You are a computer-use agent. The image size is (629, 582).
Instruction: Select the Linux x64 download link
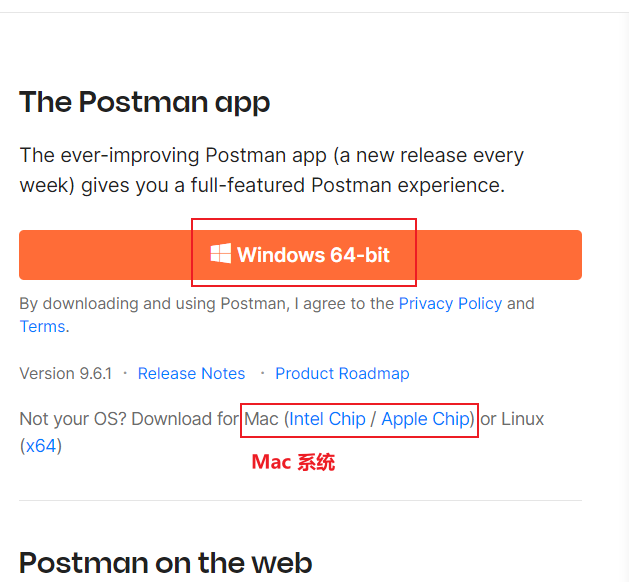coord(41,445)
